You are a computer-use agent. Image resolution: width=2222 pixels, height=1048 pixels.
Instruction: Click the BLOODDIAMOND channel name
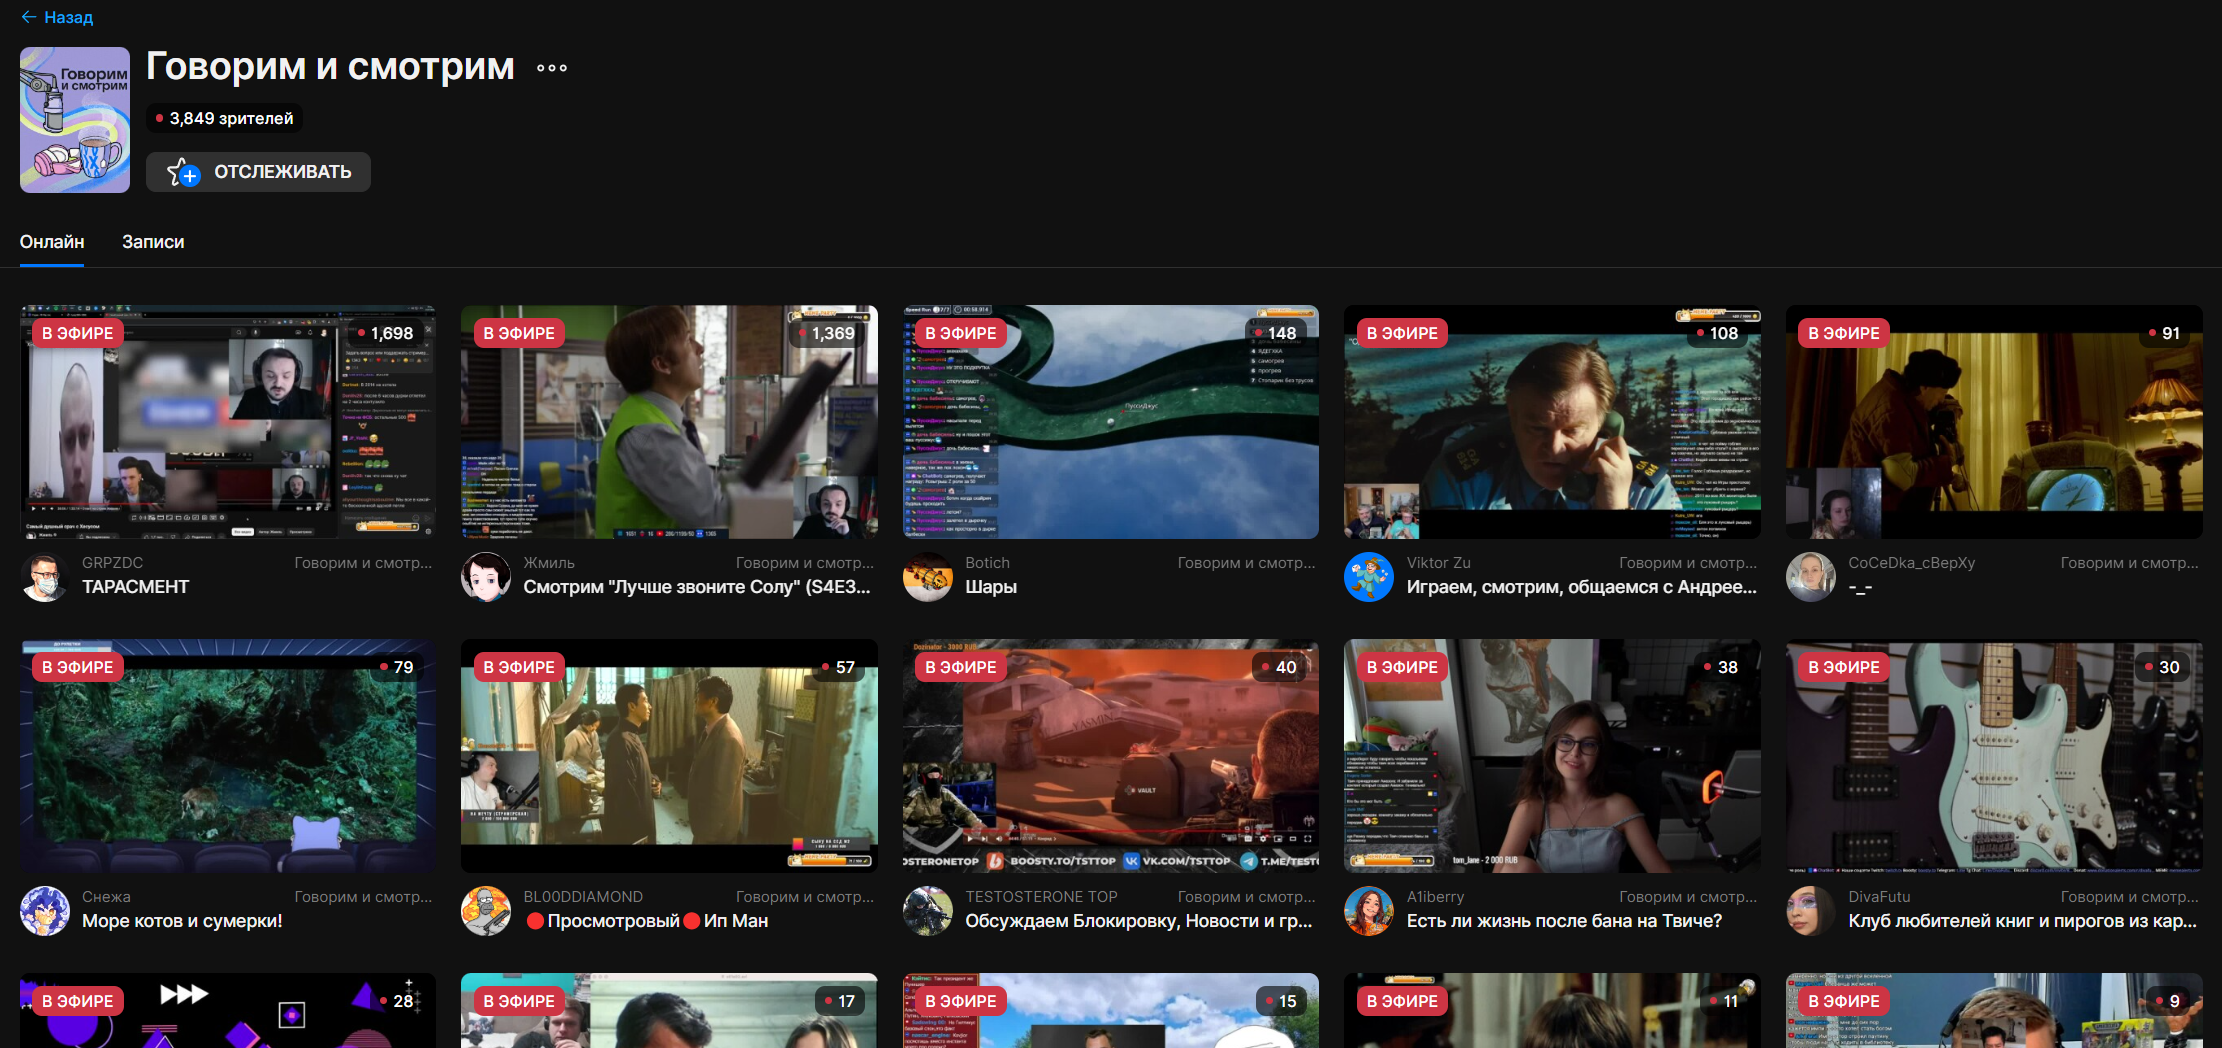(583, 897)
